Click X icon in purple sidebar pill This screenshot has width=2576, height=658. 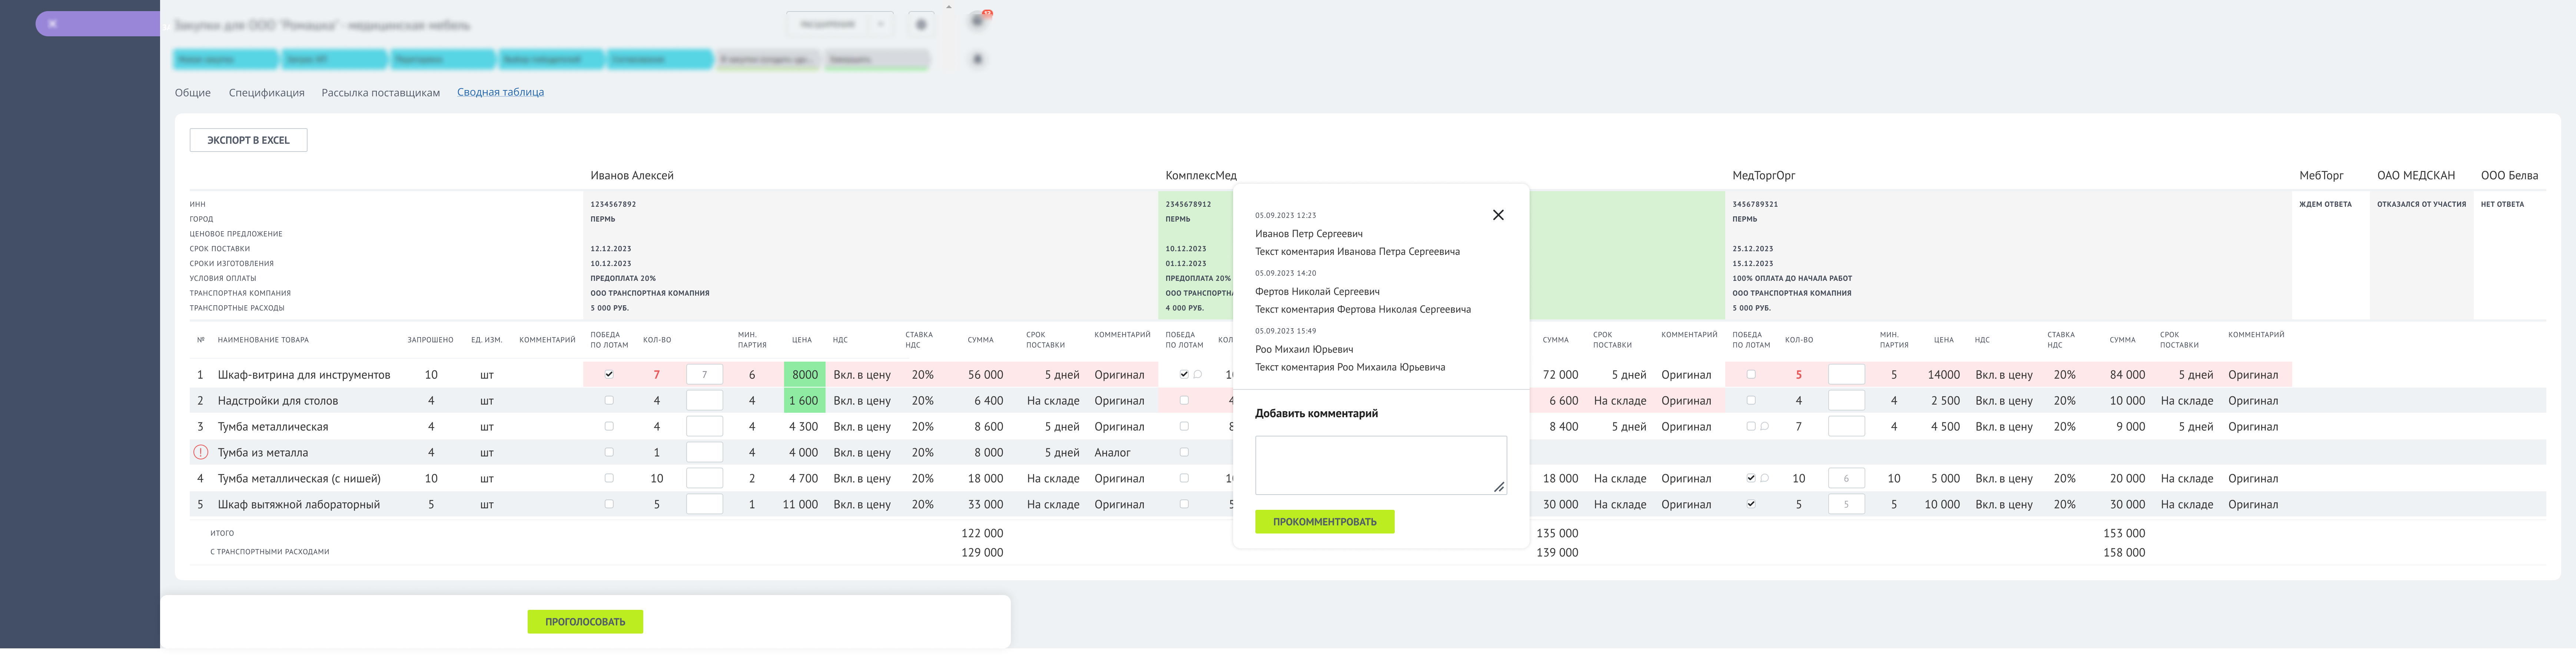[x=52, y=23]
